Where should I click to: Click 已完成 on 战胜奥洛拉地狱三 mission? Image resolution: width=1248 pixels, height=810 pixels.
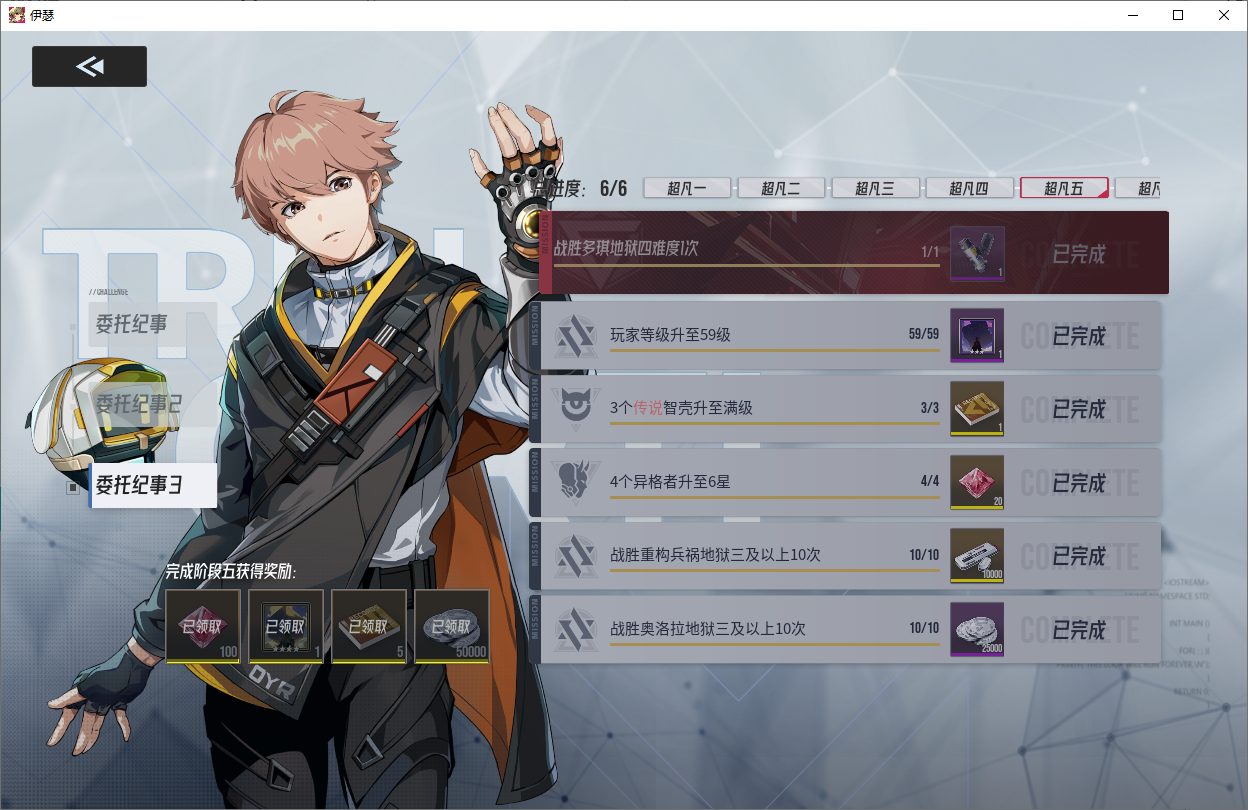click(1079, 630)
